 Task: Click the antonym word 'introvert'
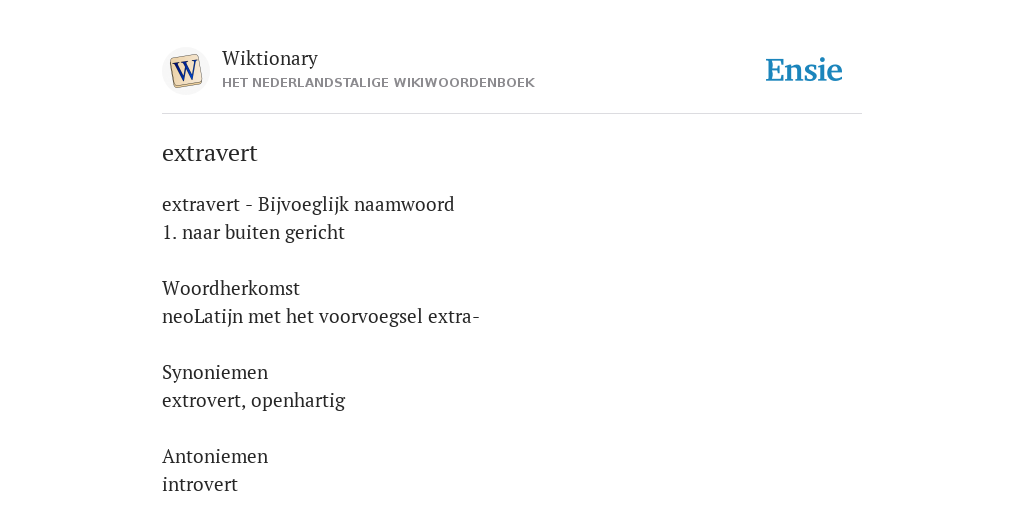pos(200,485)
